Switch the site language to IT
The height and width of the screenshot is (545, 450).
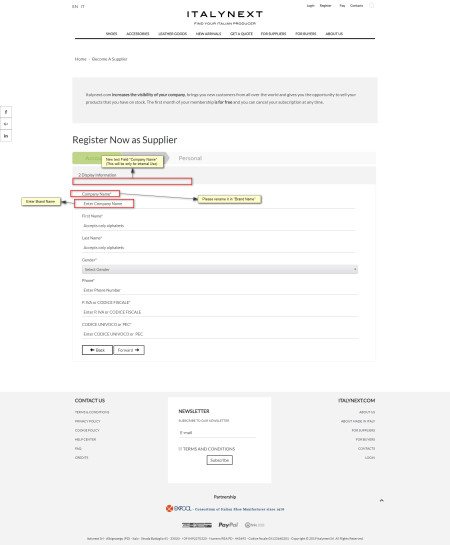point(83,6)
